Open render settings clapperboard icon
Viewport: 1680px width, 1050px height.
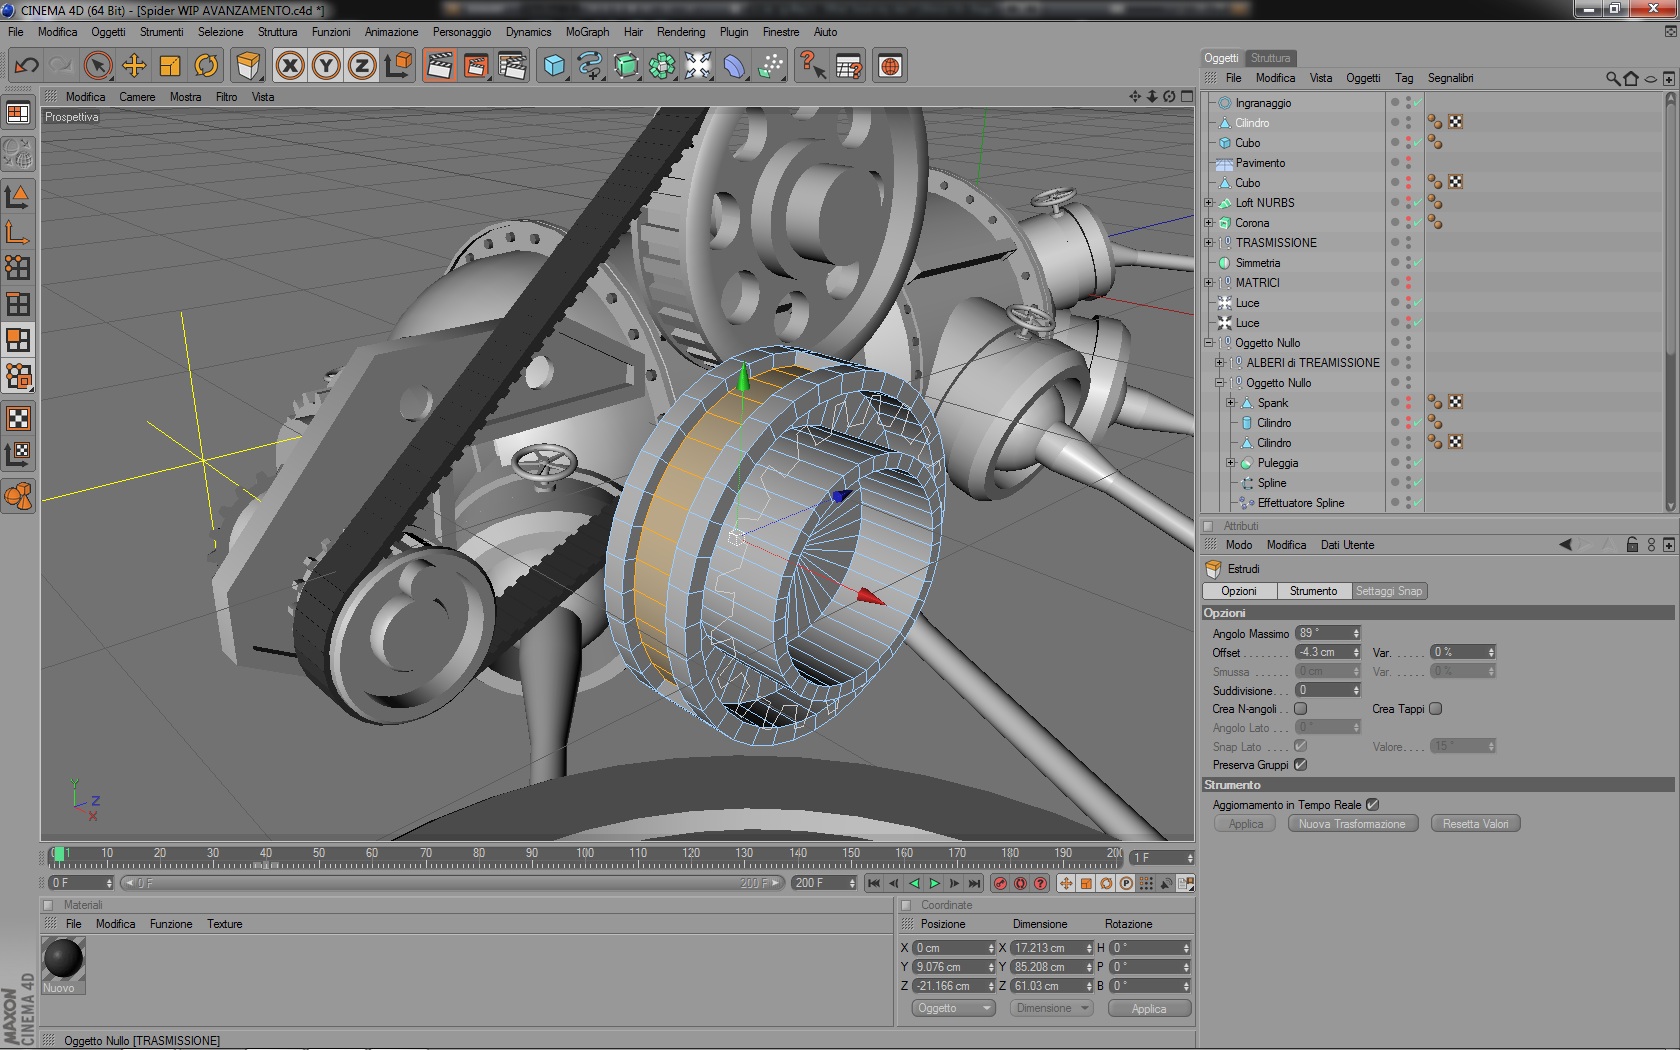[x=512, y=66]
